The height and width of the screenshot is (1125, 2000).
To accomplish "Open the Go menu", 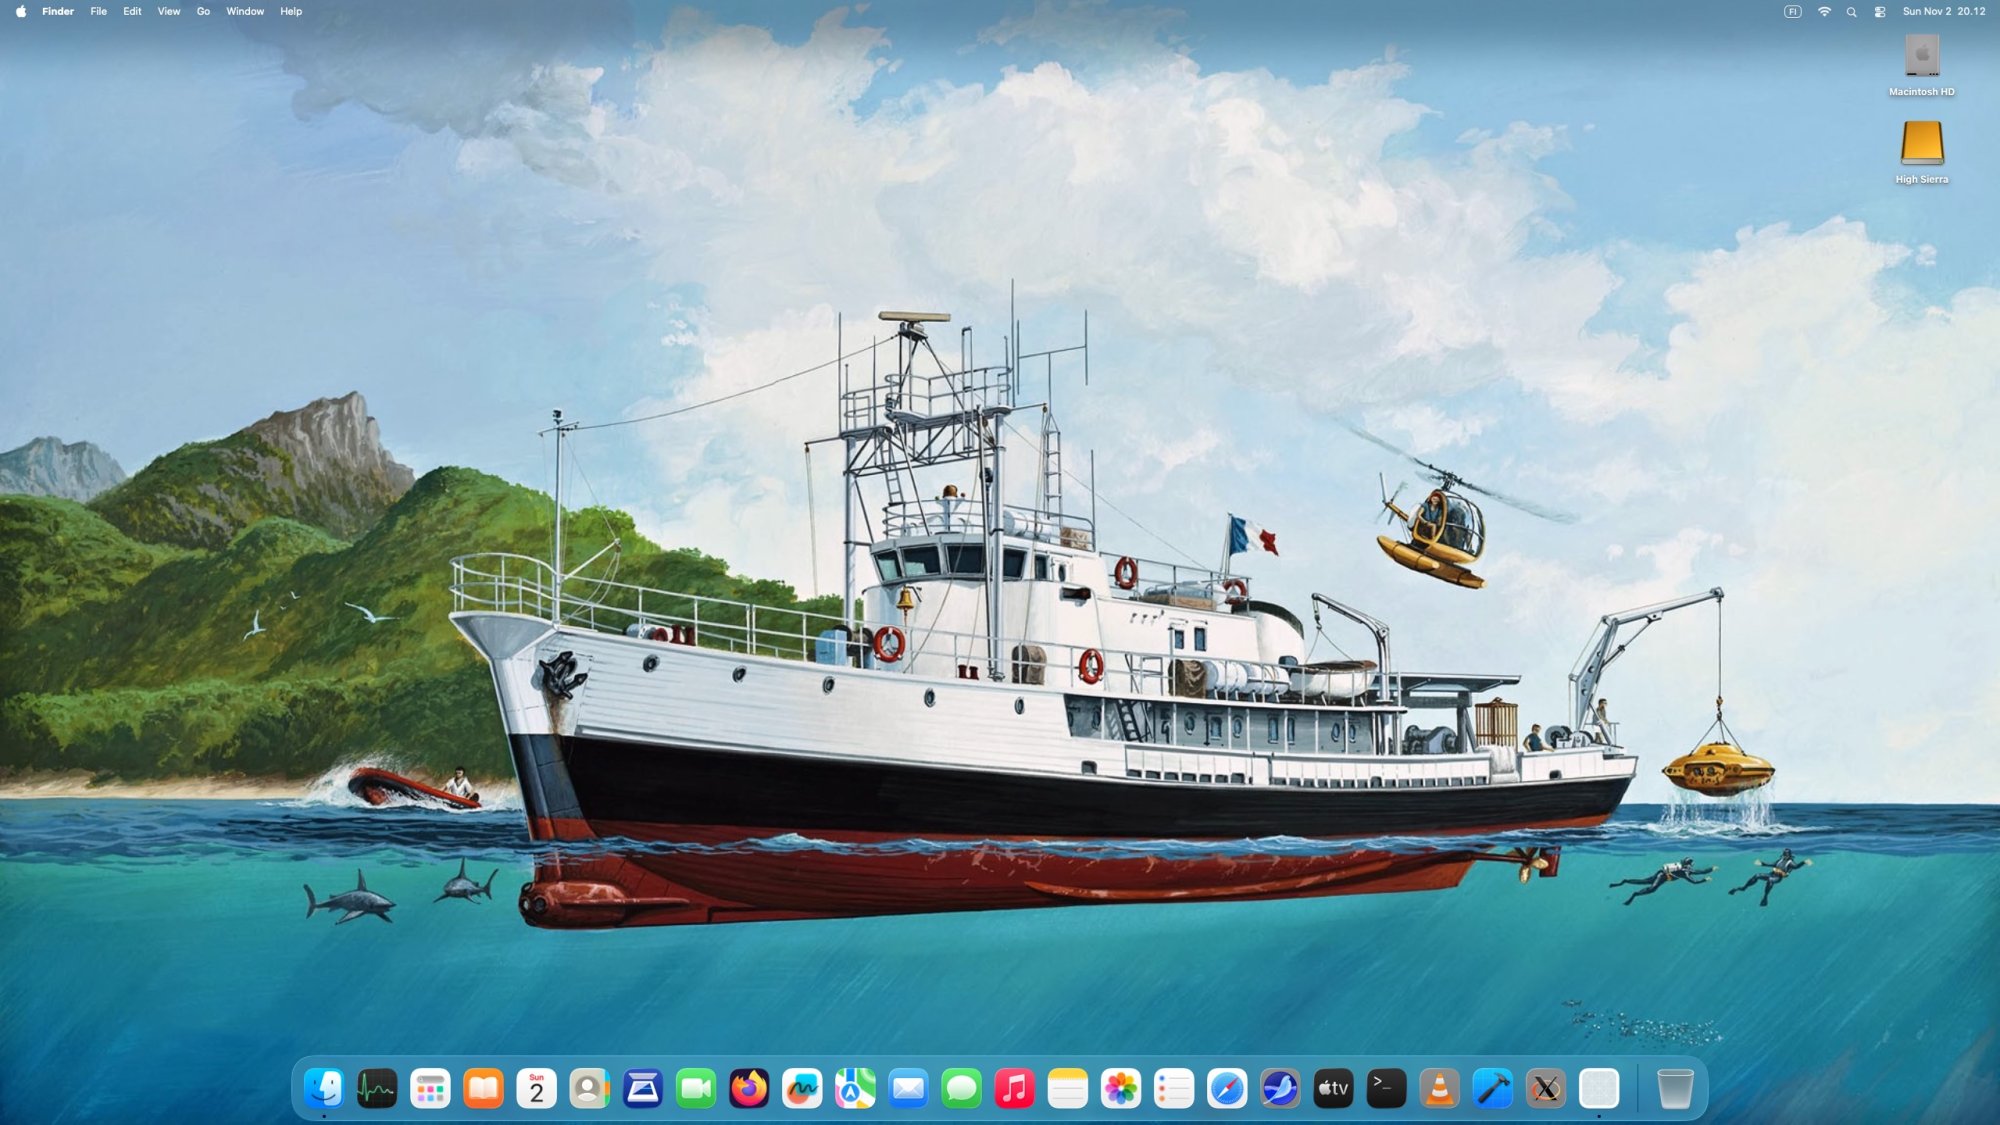I will (x=203, y=11).
